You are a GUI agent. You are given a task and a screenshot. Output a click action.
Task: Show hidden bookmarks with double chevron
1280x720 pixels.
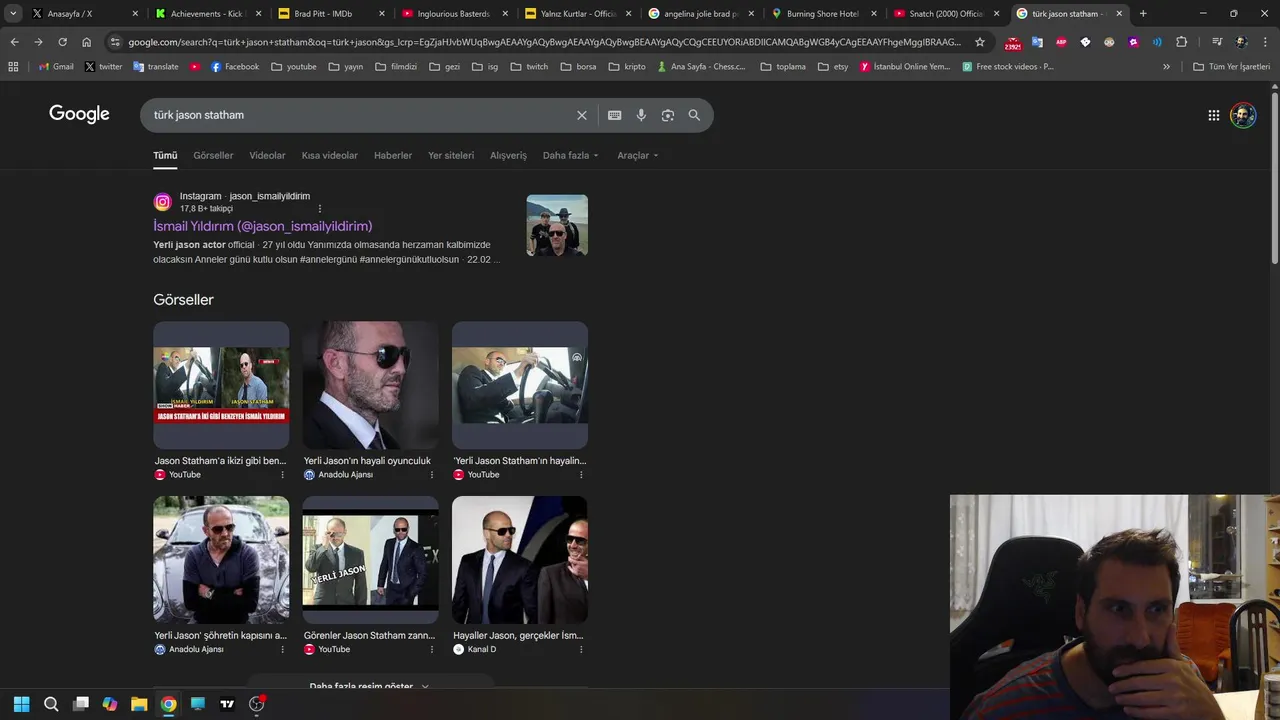coord(1166,66)
